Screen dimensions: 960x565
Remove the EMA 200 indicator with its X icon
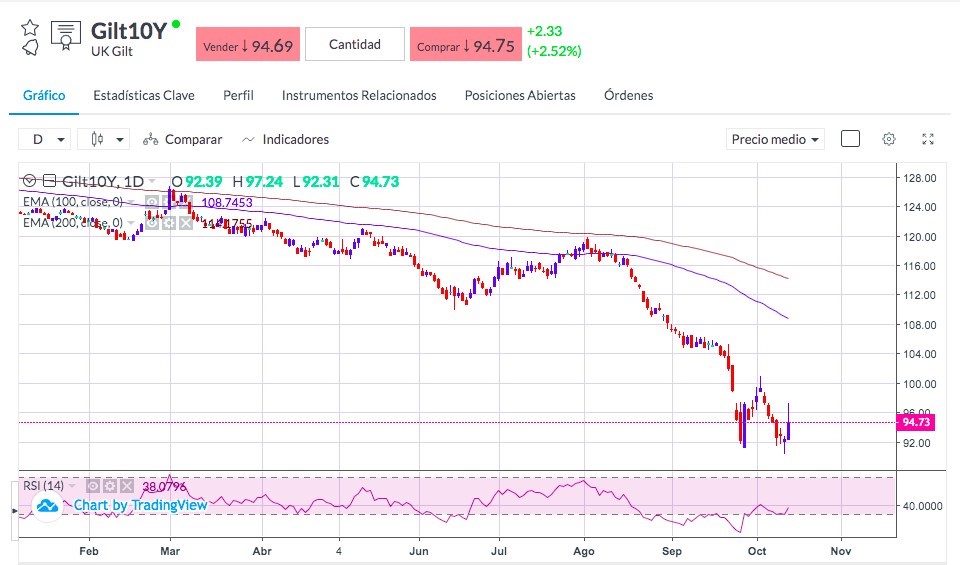point(186,223)
